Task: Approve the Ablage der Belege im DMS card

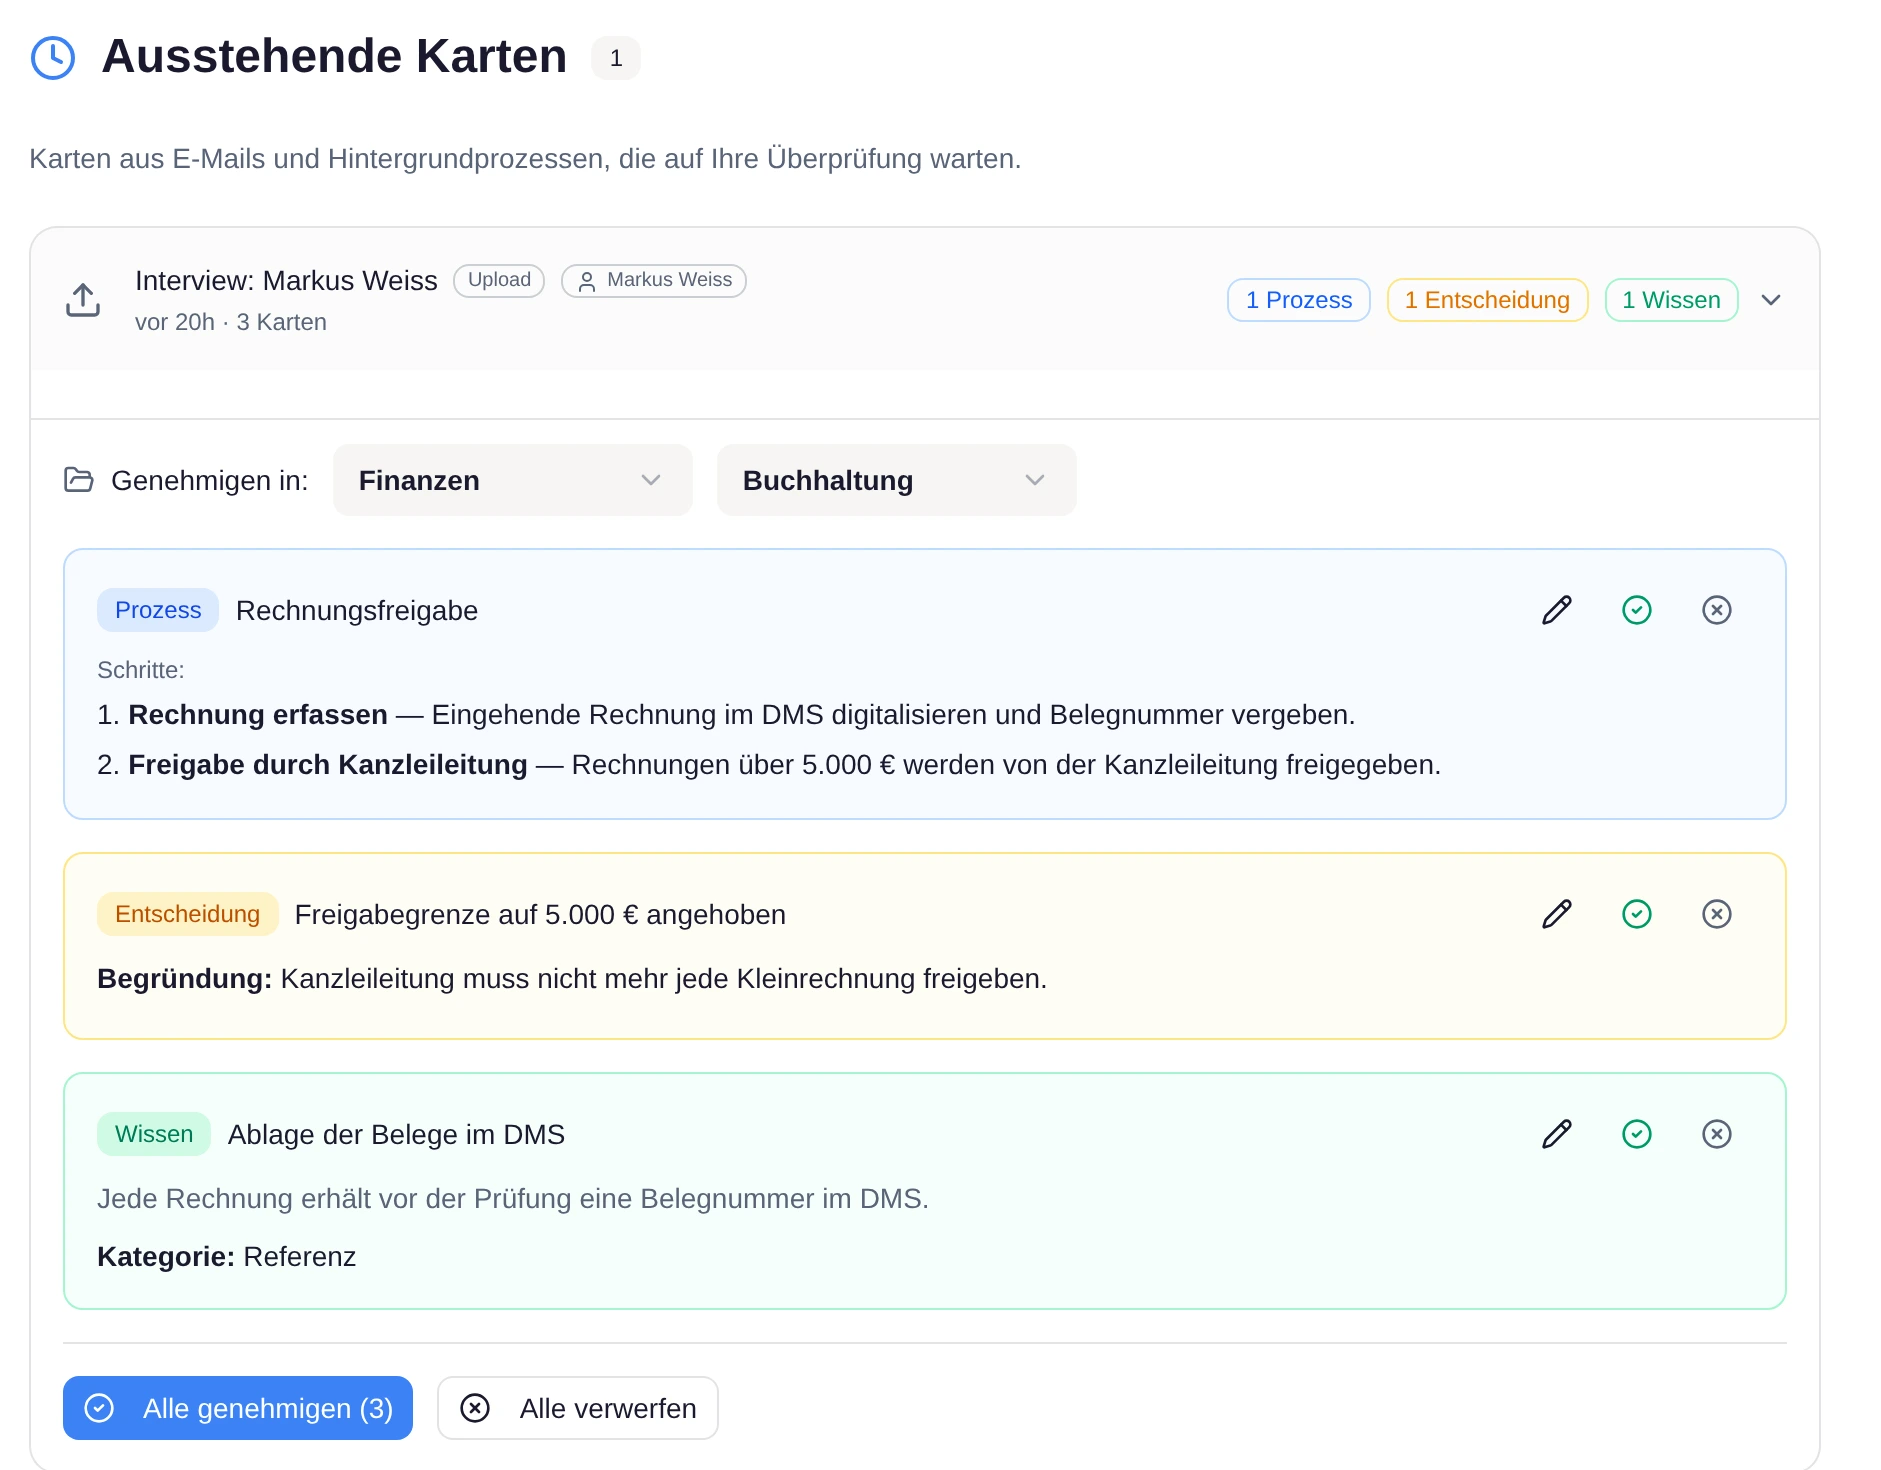Action: tap(1637, 1134)
